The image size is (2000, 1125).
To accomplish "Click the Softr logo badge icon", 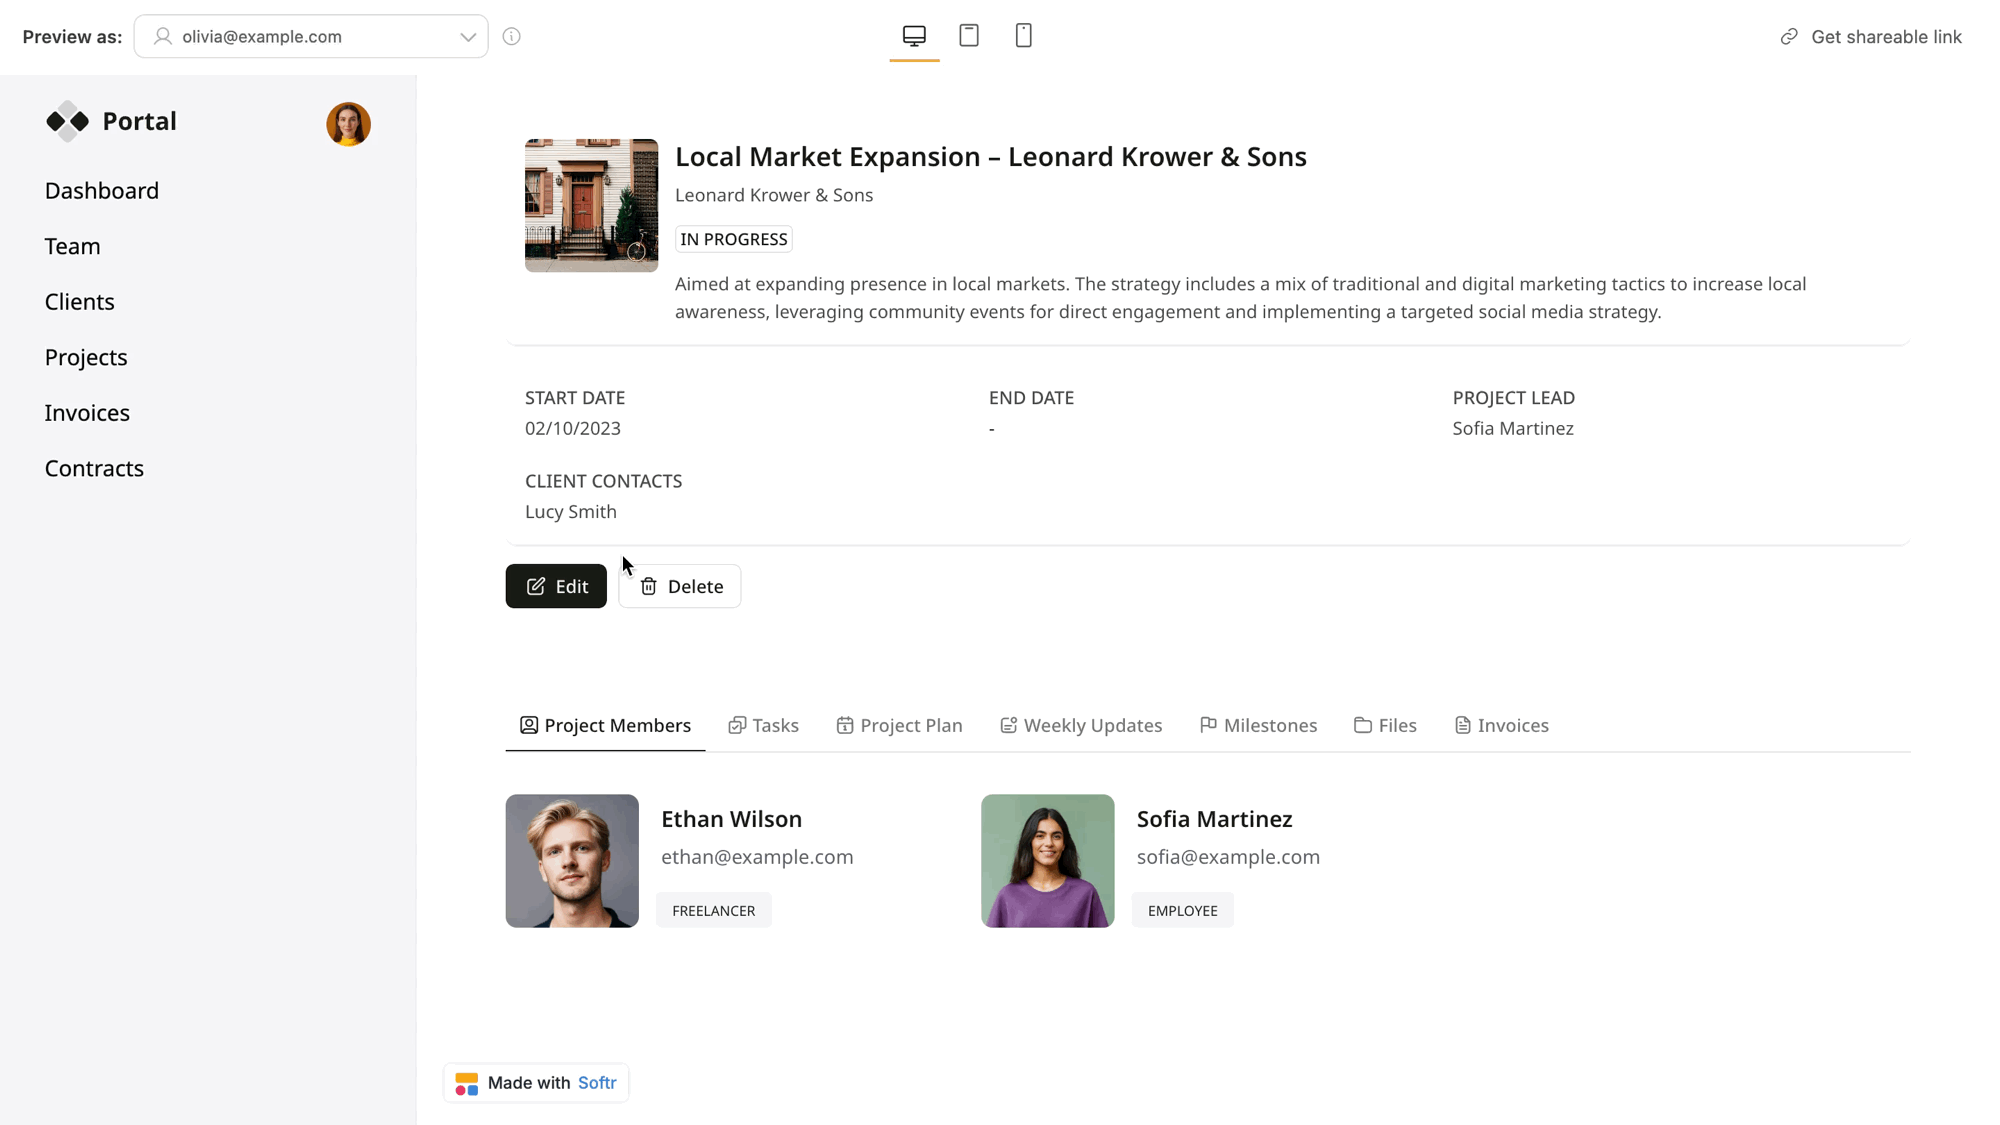I will (466, 1083).
